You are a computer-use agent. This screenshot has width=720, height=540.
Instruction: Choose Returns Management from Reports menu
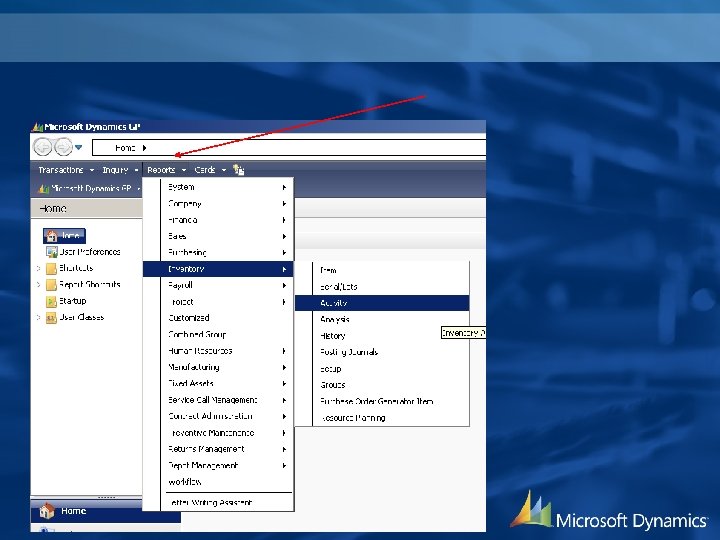[x=218, y=449]
